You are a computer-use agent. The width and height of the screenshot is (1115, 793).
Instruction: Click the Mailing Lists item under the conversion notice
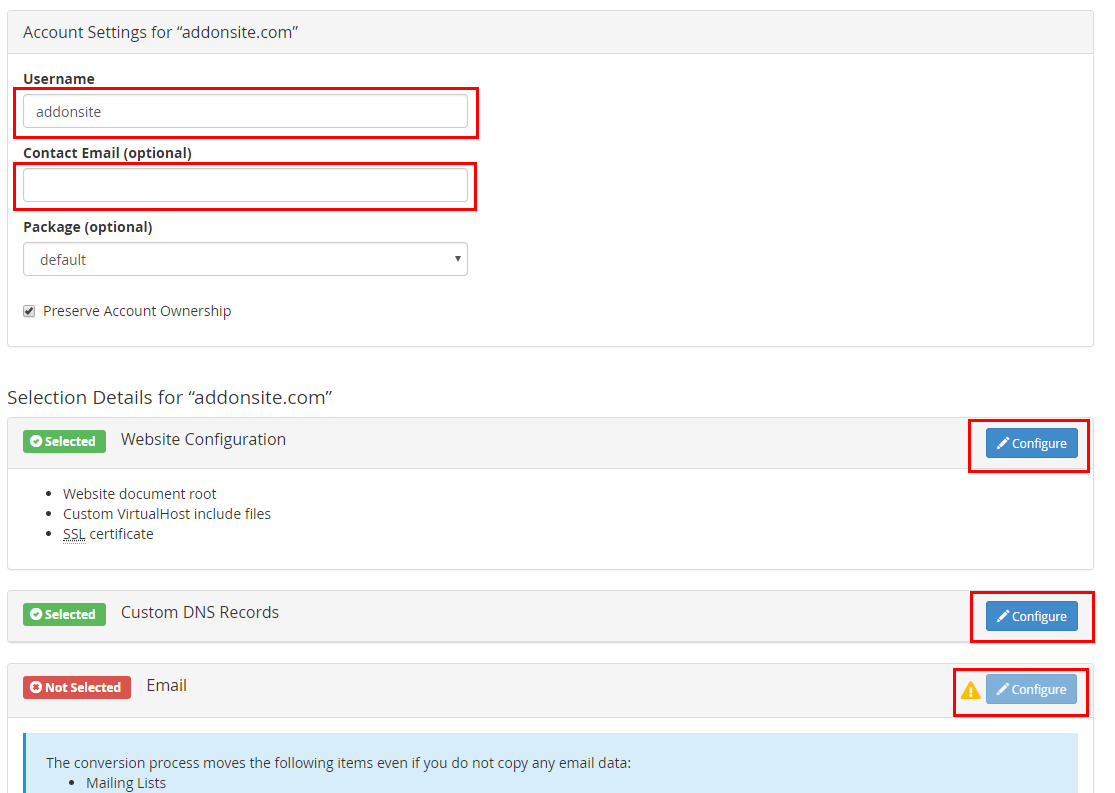click(125, 782)
